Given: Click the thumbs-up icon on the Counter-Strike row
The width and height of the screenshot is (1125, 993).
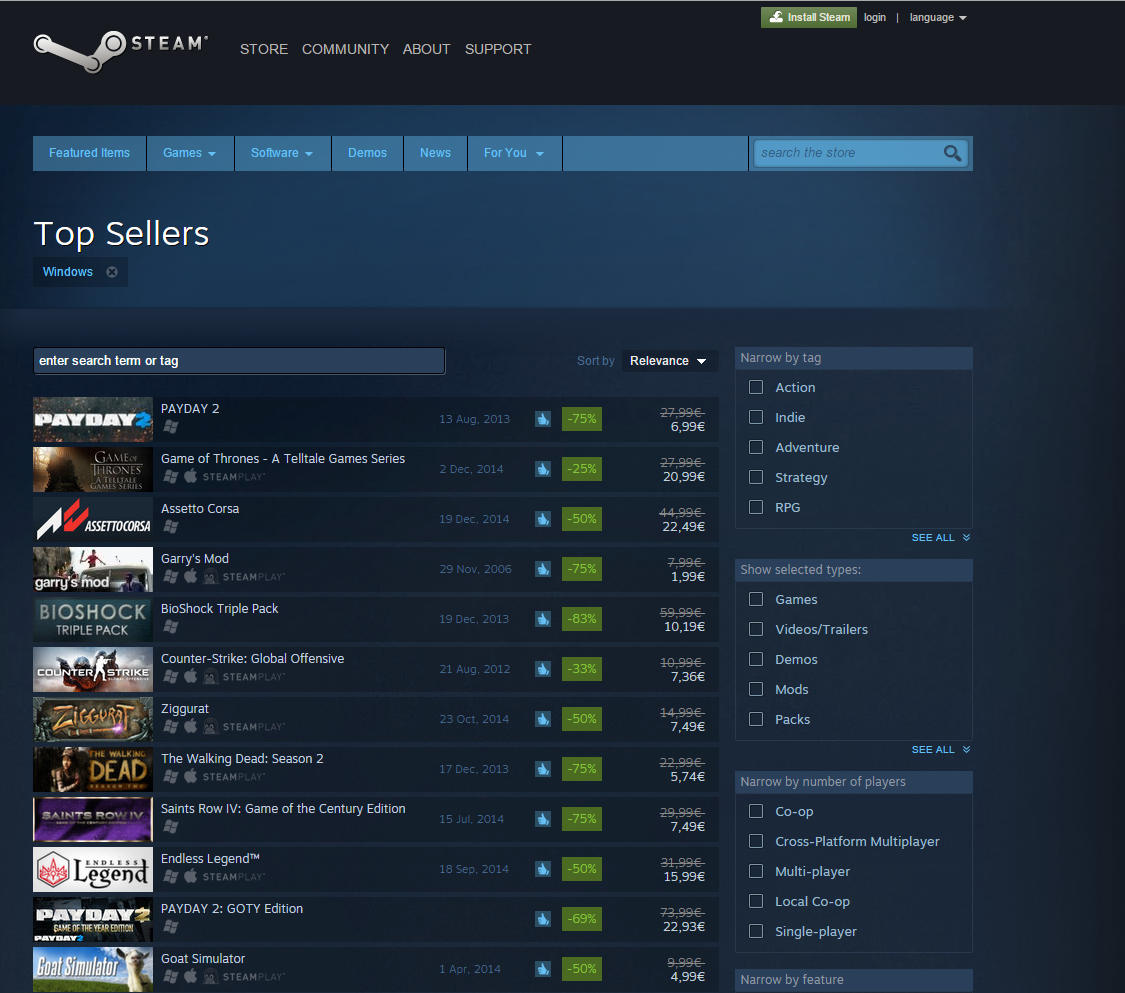Looking at the screenshot, I should [x=543, y=669].
